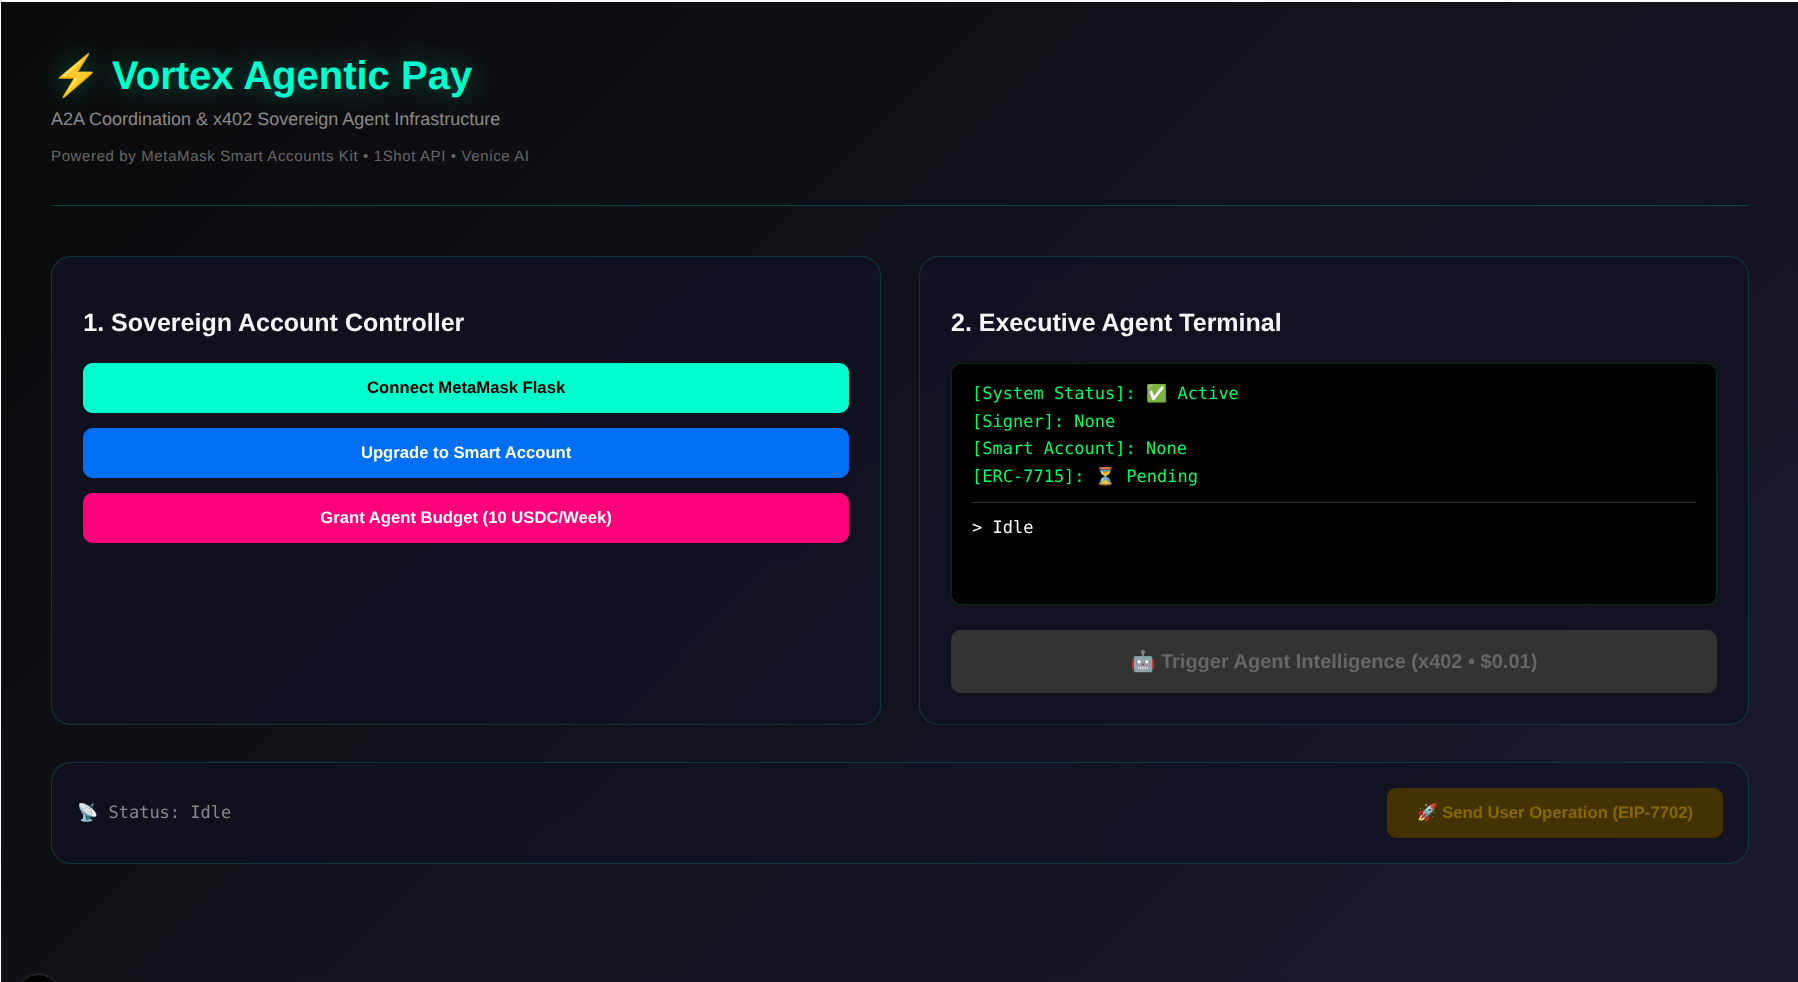This screenshot has width=1798, height=982.
Task: Click the hourglass Pending icon
Action: 1105,476
